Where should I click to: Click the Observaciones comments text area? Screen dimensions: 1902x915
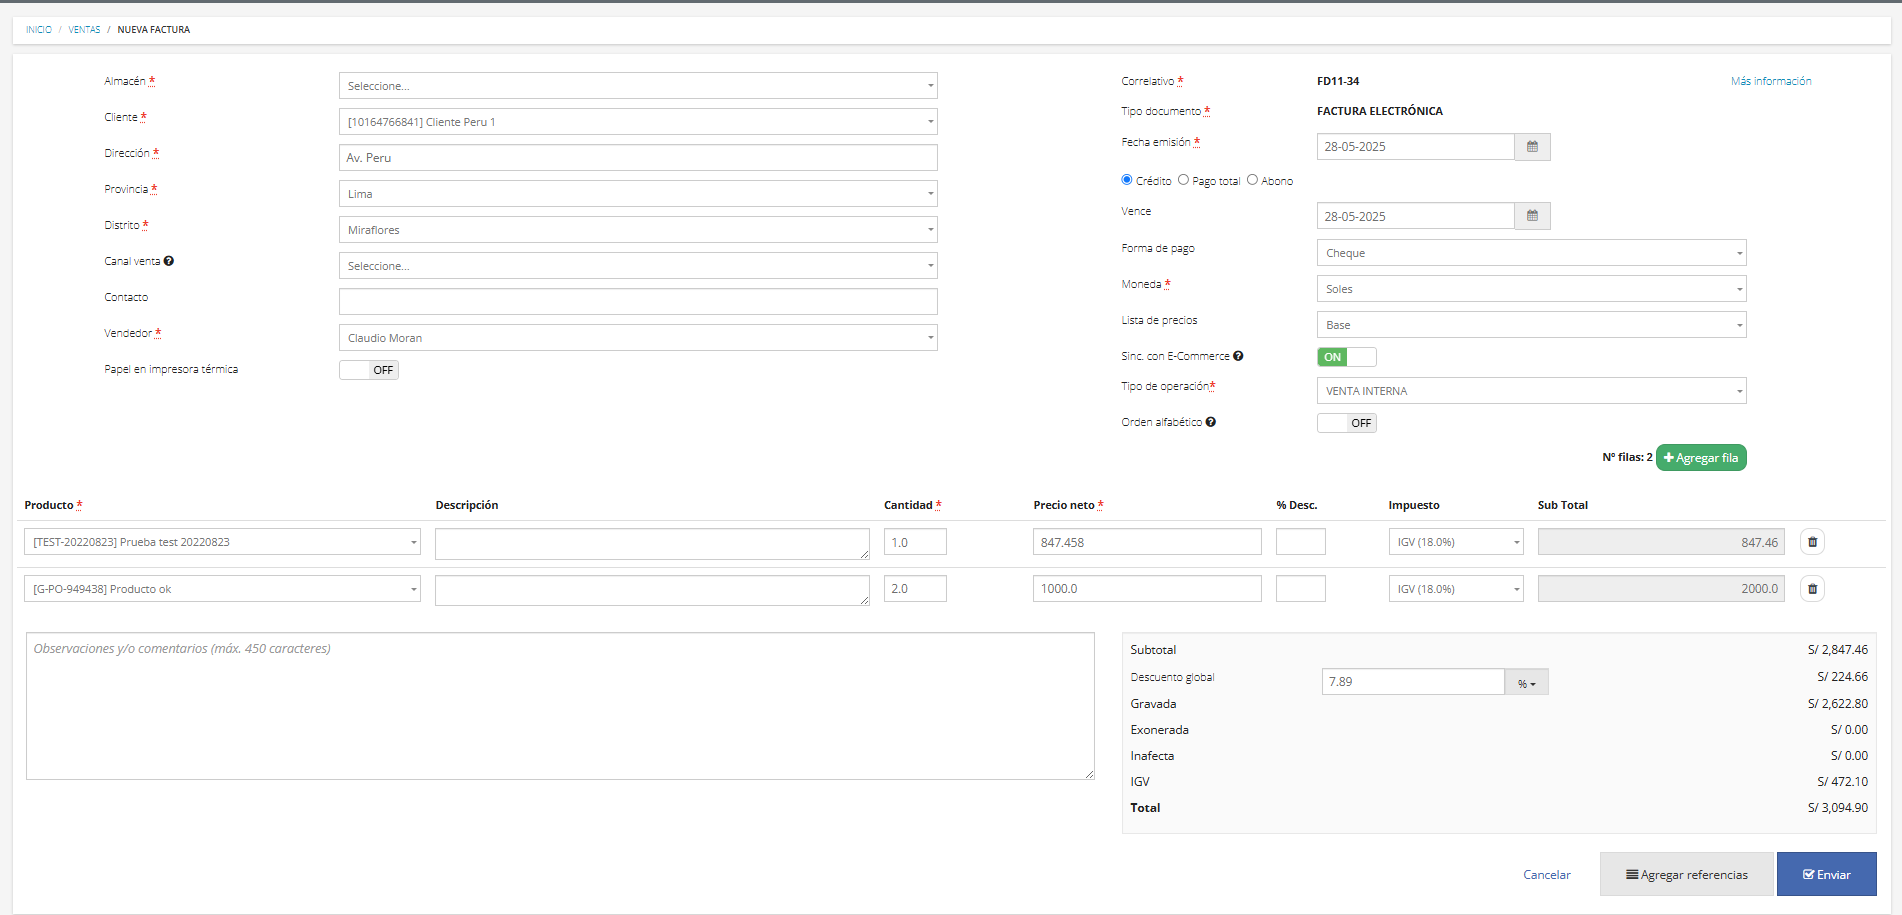point(560,706)
